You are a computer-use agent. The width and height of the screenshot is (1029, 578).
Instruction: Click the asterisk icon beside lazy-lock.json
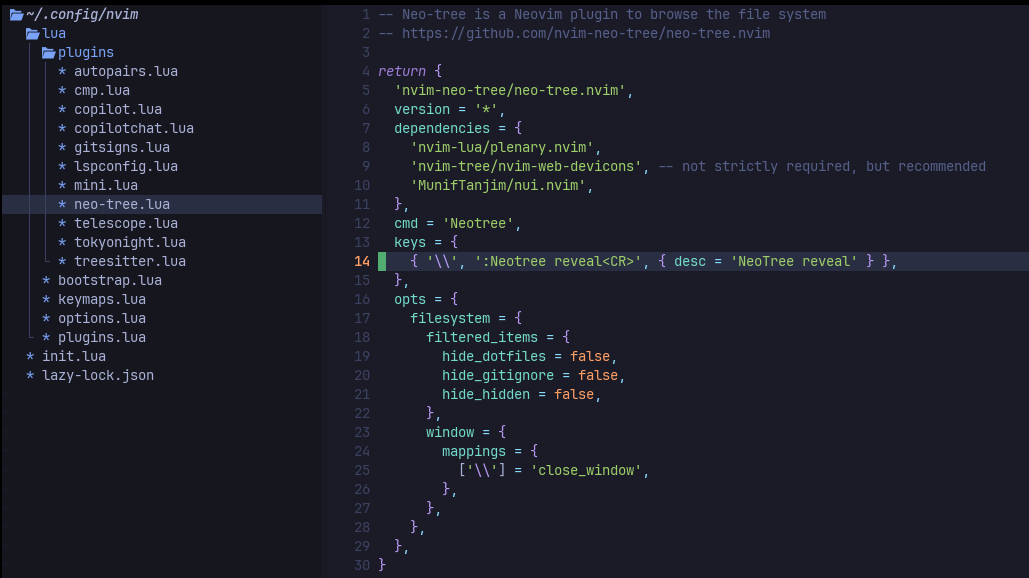[x=30, y=376]
